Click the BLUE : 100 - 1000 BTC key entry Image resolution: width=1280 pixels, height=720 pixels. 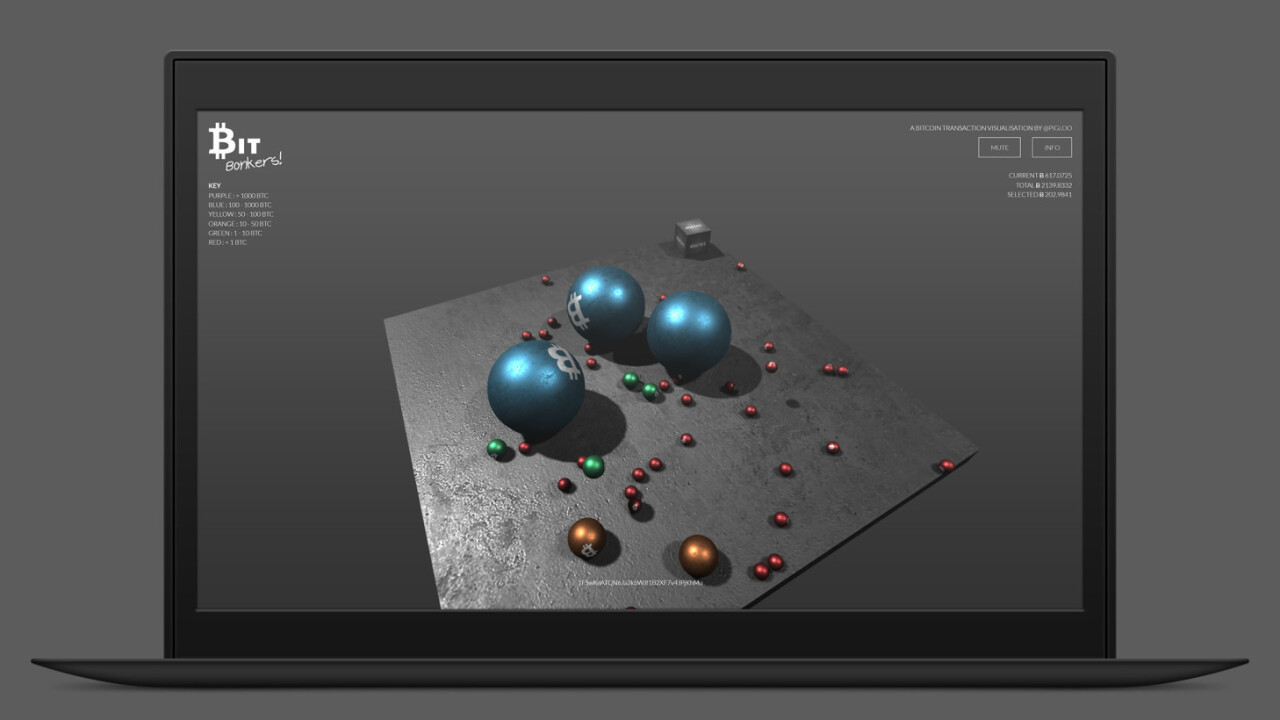(240, 205)
